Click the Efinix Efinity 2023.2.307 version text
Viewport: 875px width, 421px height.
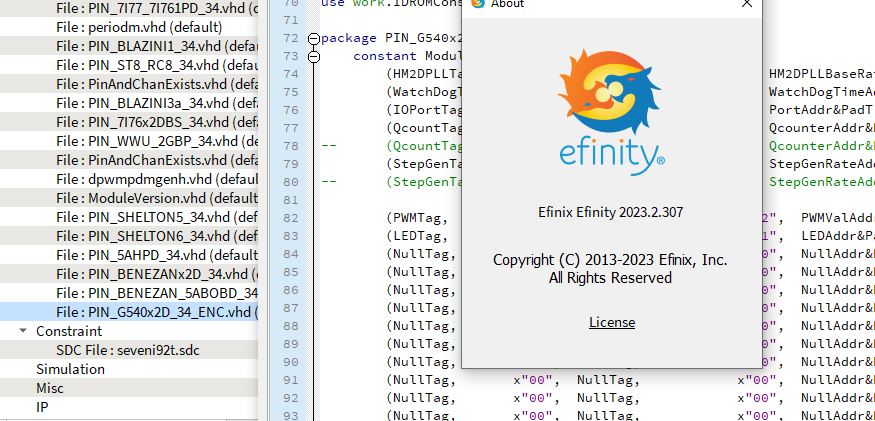(x=610, y=212)
